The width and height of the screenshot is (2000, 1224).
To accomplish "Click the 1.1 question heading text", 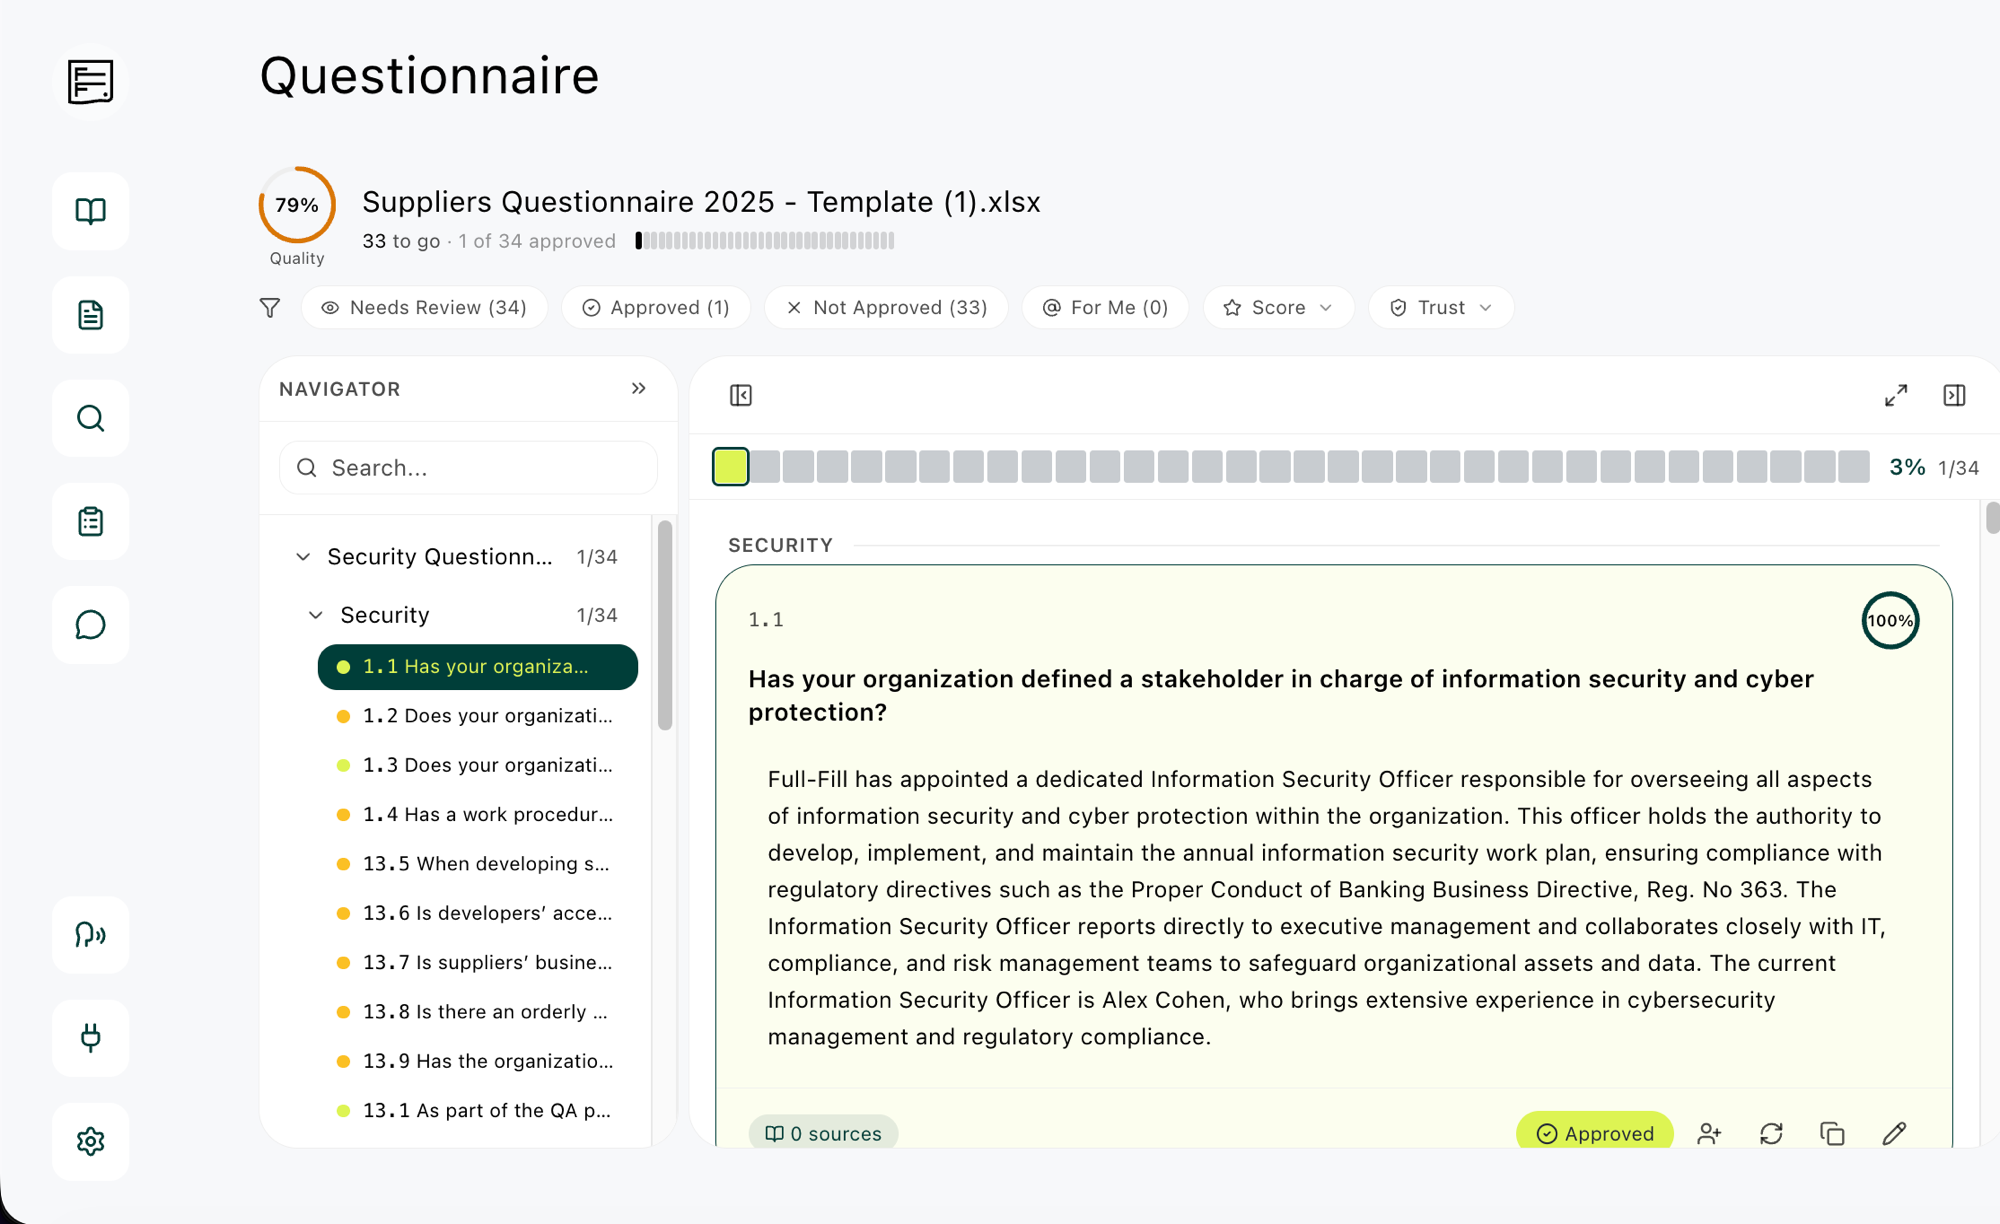I will click(1281, 696).
